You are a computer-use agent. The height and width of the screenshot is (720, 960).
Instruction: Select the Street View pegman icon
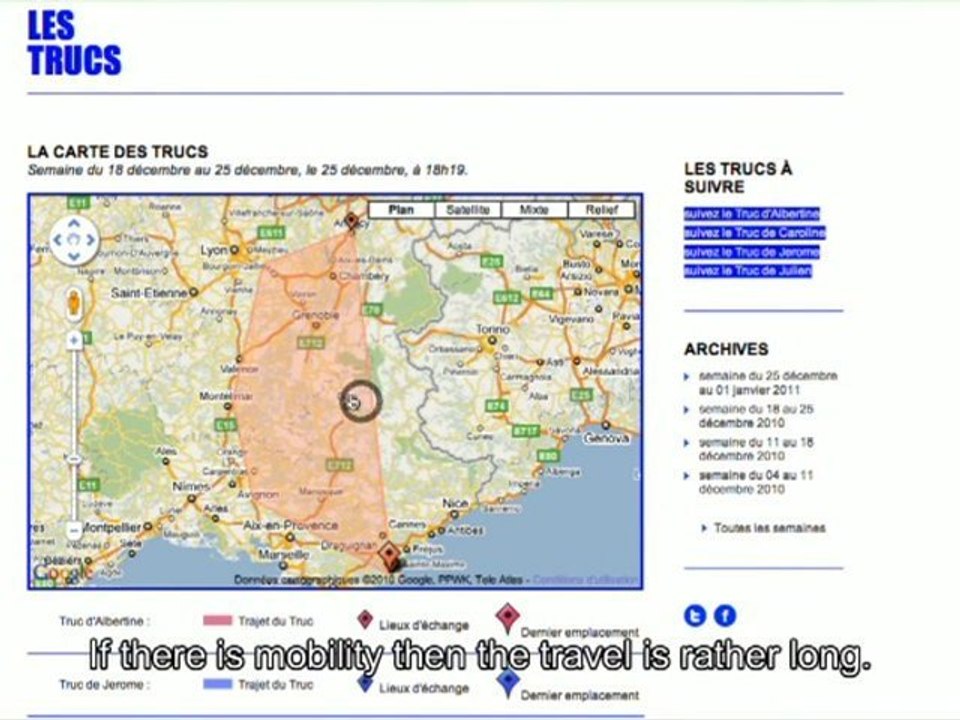[x=74, y=304]
